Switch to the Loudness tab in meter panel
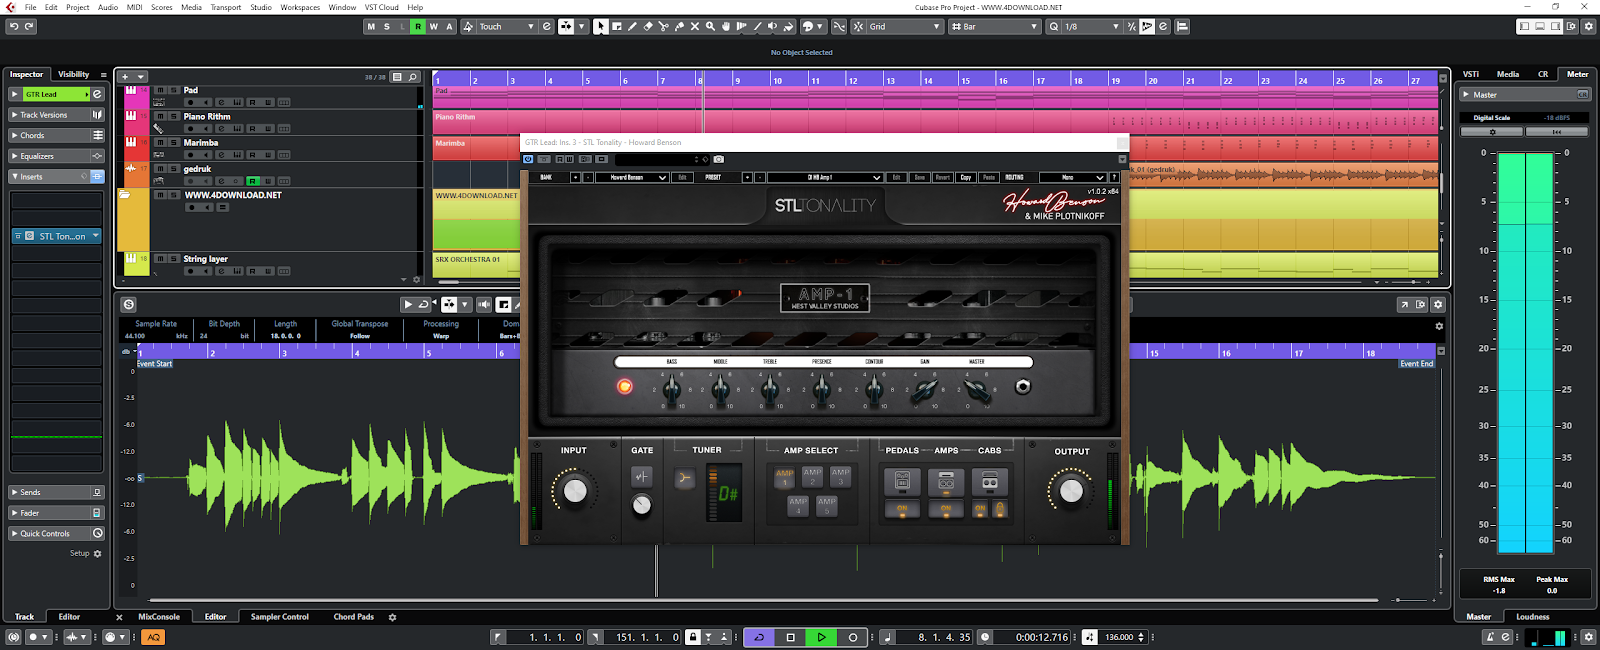Screen dimensions: 1600x650 (x=1533, y=617)
